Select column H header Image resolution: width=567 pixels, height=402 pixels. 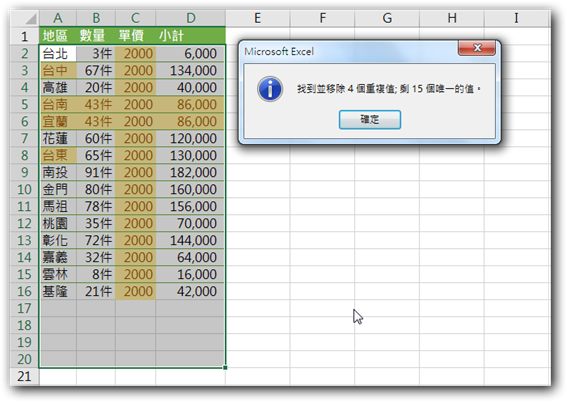(x=452, y=18)
